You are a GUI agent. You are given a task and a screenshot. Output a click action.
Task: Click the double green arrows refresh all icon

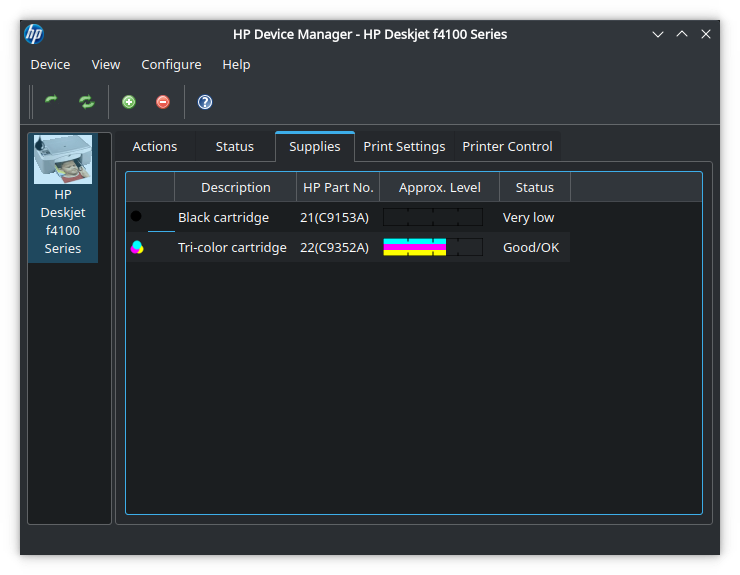tap(87, 101)
